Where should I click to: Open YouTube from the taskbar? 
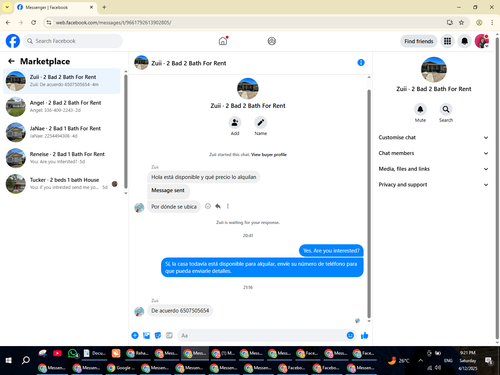57,353
